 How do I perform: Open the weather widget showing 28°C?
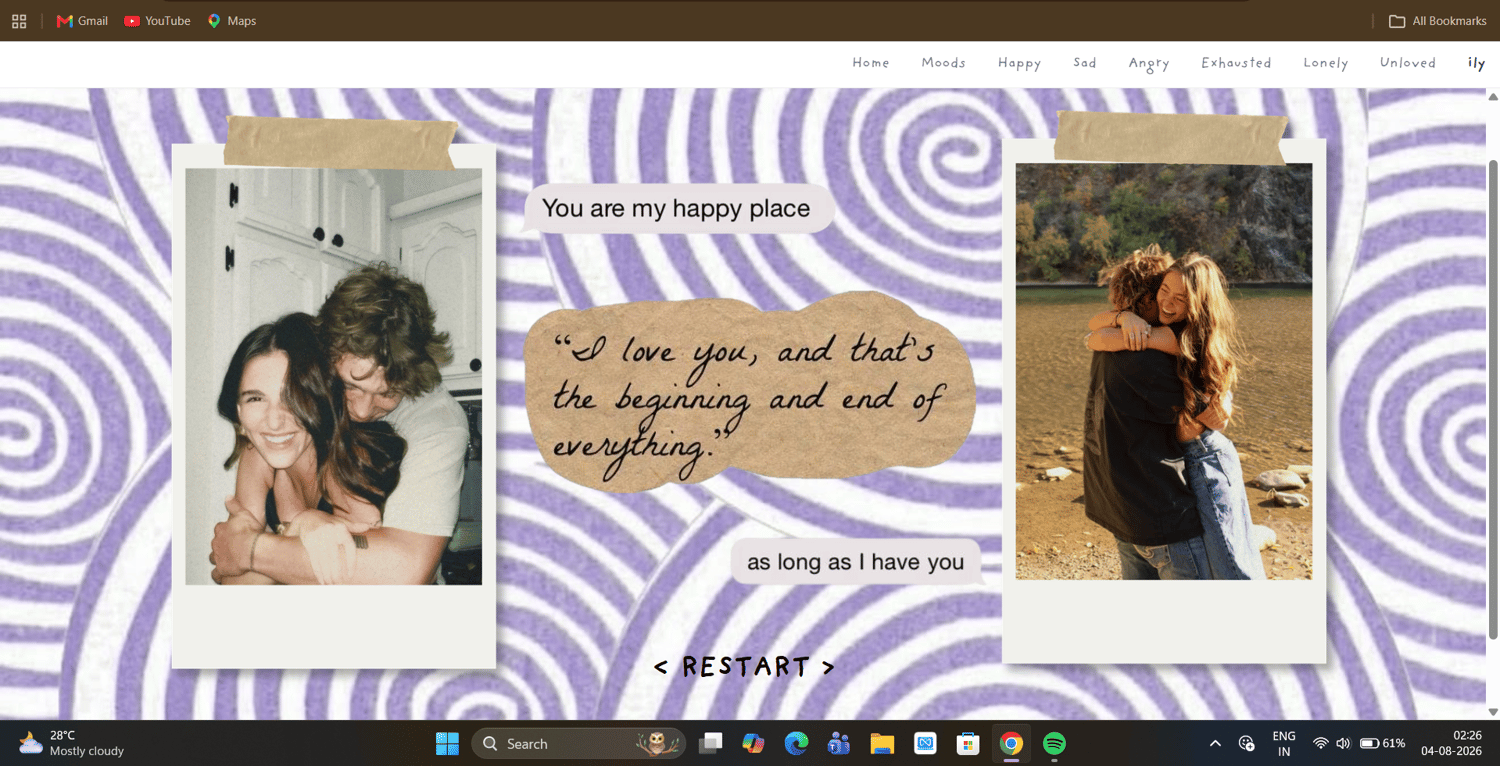coord(72,743)
